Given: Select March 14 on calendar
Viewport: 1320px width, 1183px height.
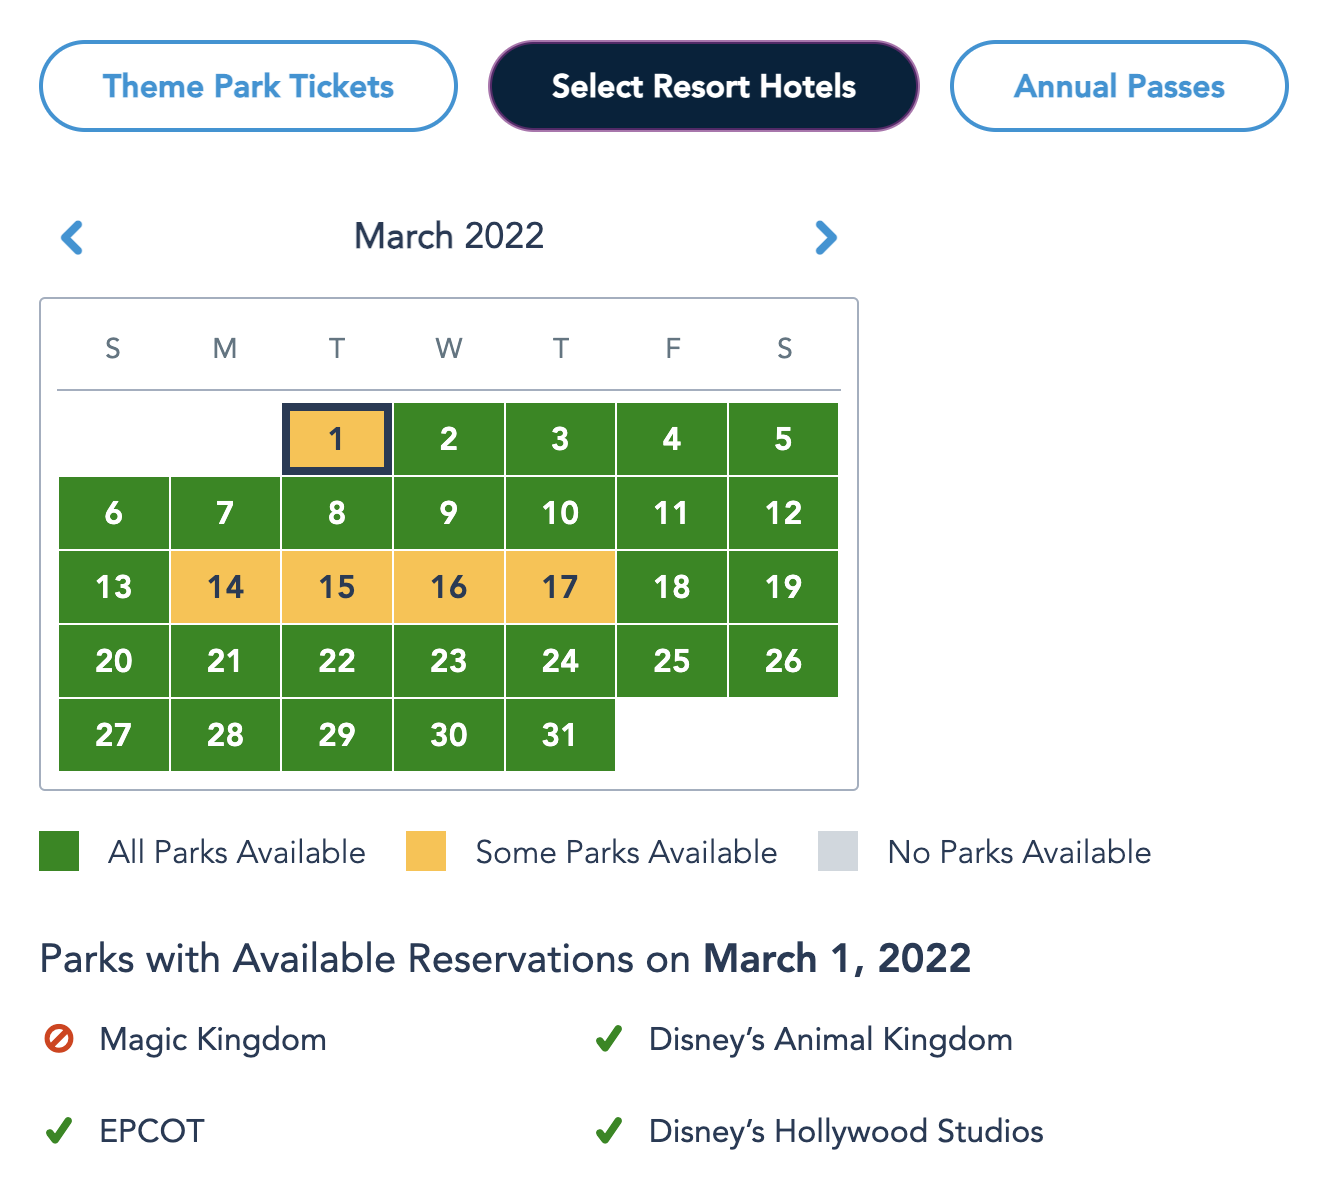Looking at the screenshot, I should [225, 587].
